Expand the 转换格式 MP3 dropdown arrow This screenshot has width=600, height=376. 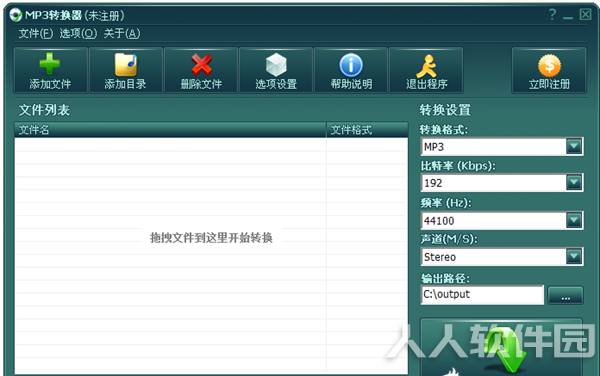(574, 146)
